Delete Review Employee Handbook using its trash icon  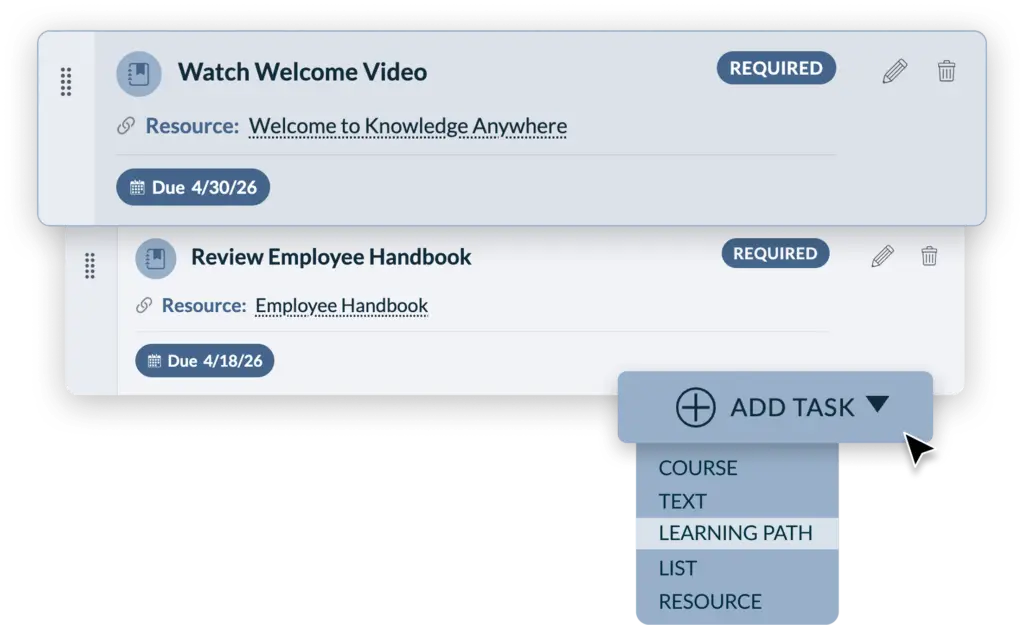tap(928, 256)
